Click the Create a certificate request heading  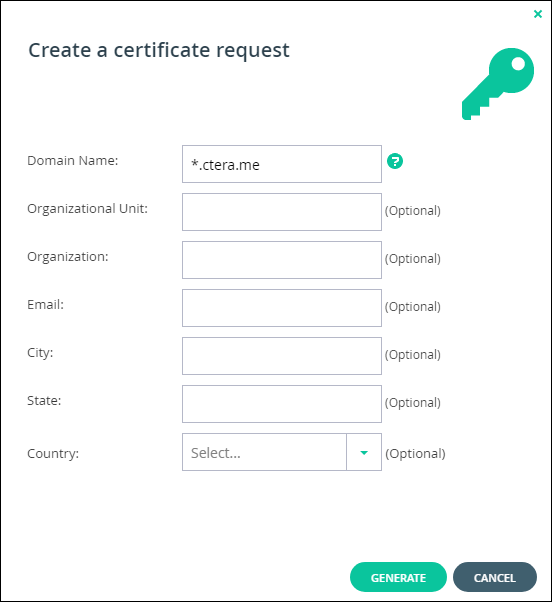click(x=159, y=51)
